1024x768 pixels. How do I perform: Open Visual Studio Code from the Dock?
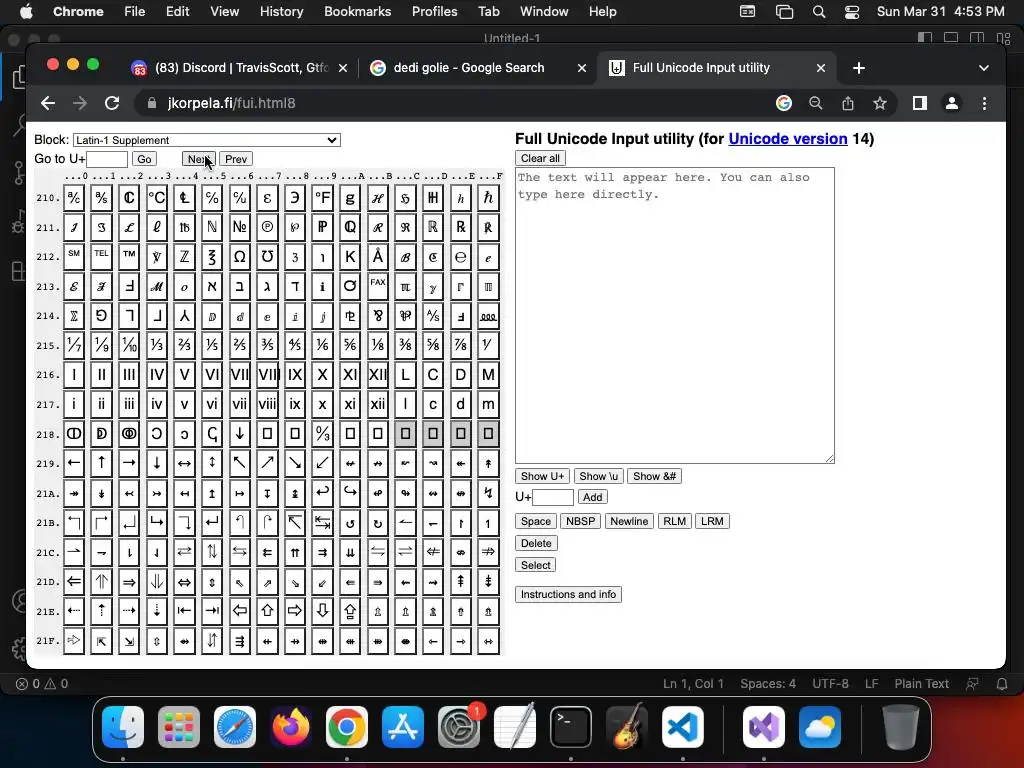click(x=682, y=727)
